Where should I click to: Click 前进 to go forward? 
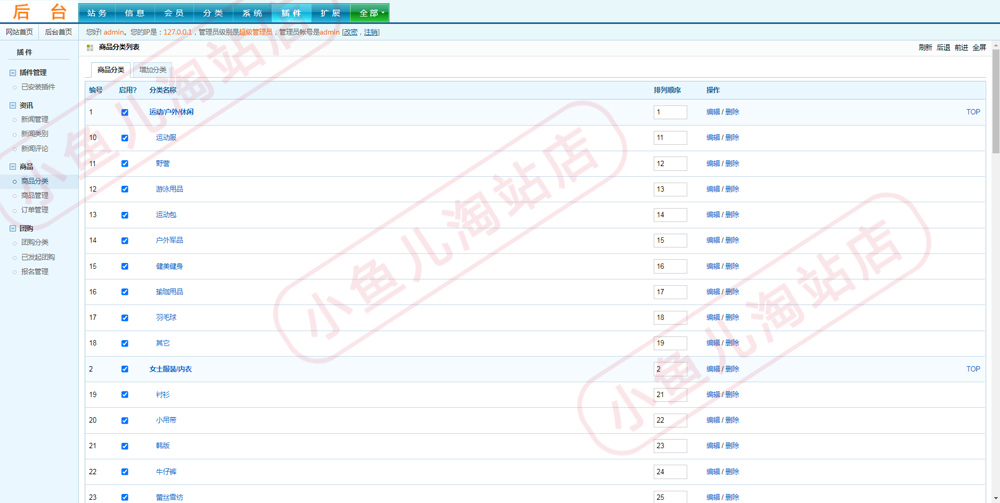click(x=961, y=48)
